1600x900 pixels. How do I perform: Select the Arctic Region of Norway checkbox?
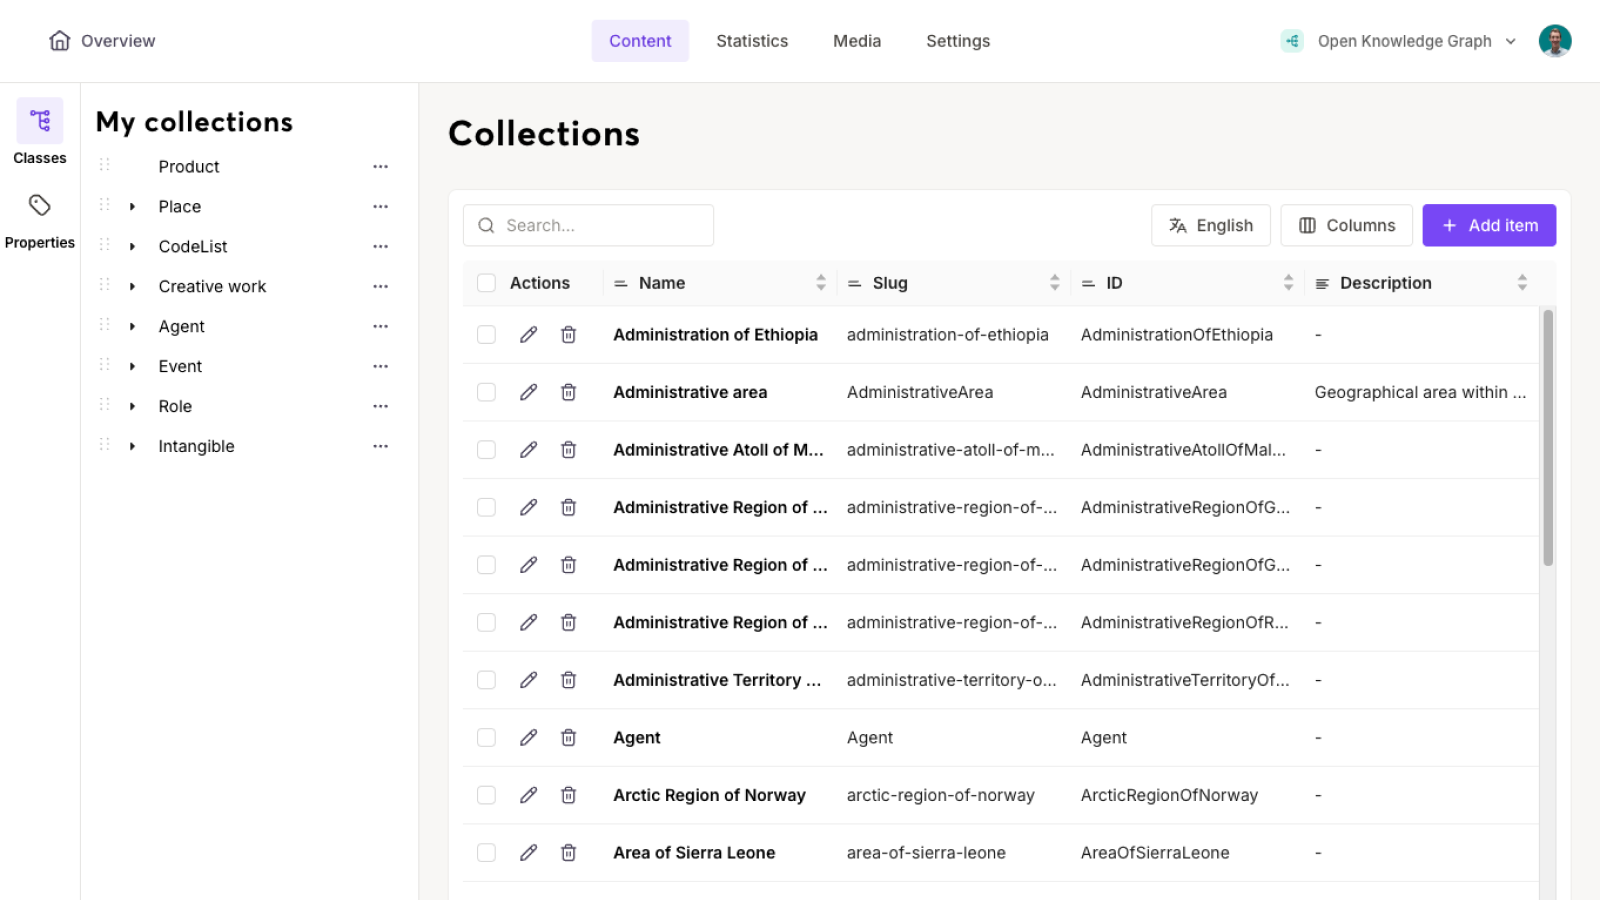tap(486, 795)
